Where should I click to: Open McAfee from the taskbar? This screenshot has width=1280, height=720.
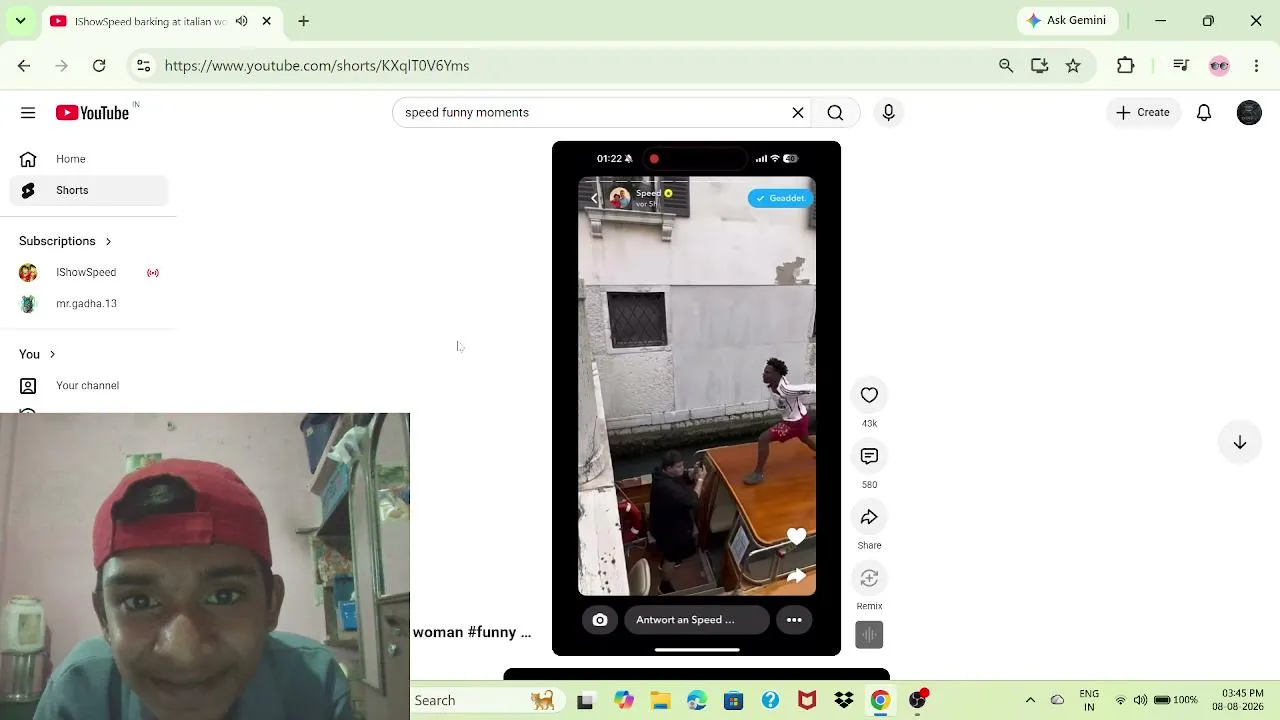click(x=807, y=701)
